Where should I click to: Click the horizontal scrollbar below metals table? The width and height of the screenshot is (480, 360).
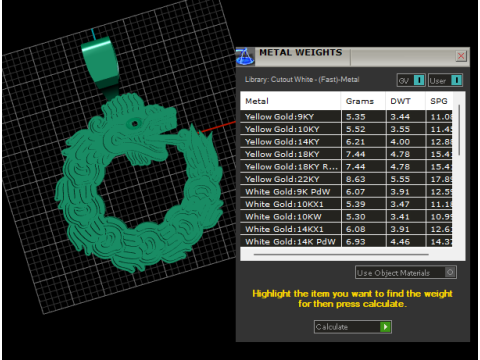coord(341,254)
